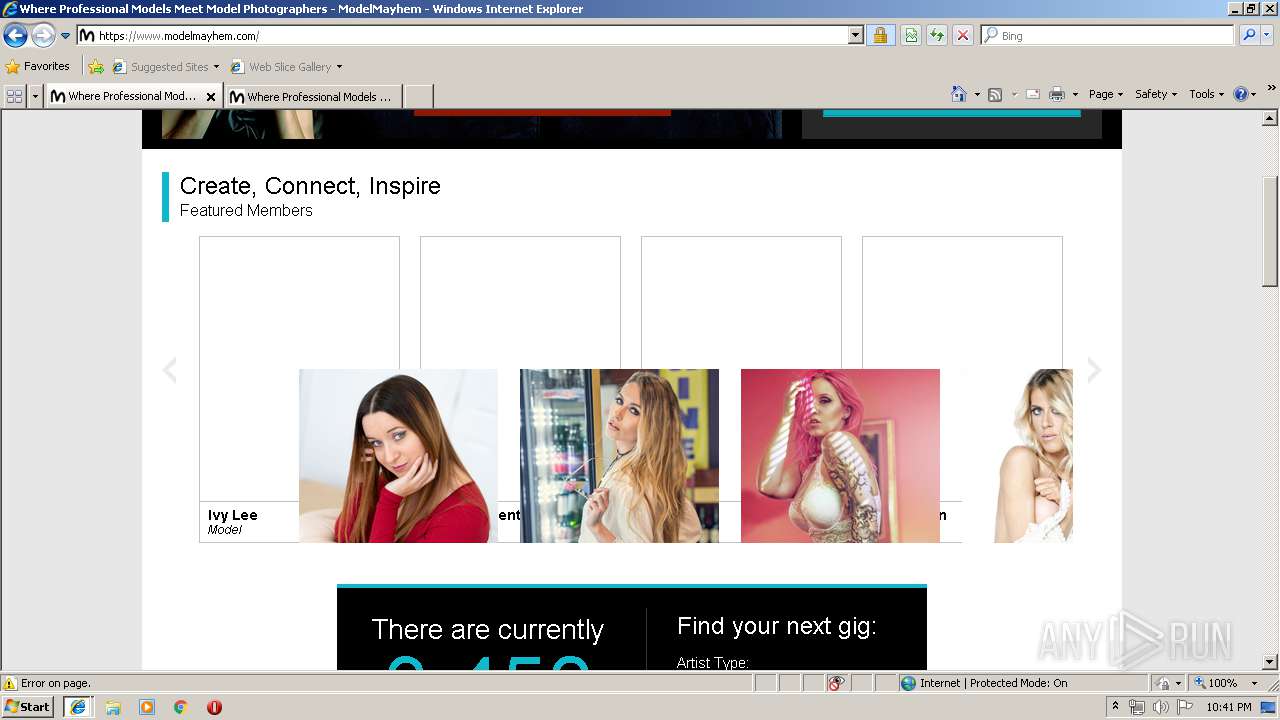Refresh the page with green arrows

click(x=937, y=36)
